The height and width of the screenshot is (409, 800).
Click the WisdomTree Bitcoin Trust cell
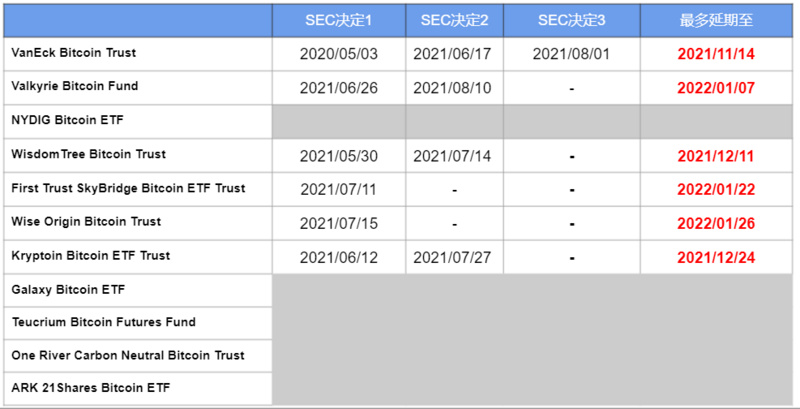pos(89,154)
